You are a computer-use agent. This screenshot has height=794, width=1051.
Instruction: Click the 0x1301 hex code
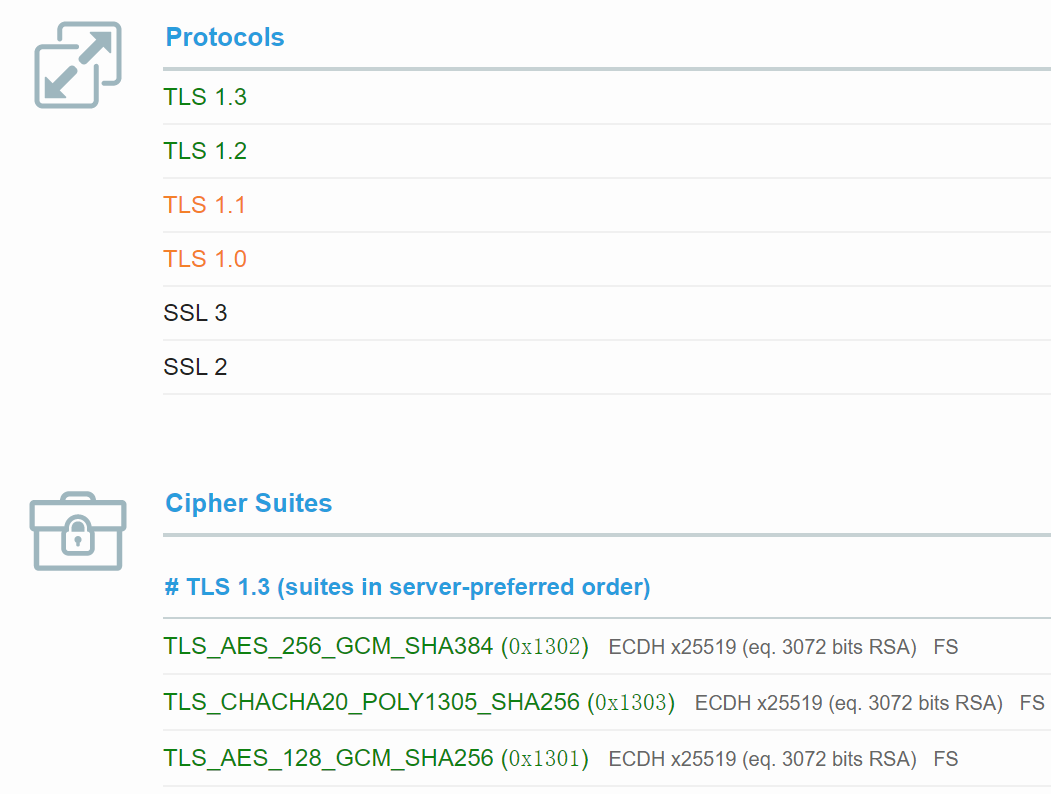click(545, 759)
